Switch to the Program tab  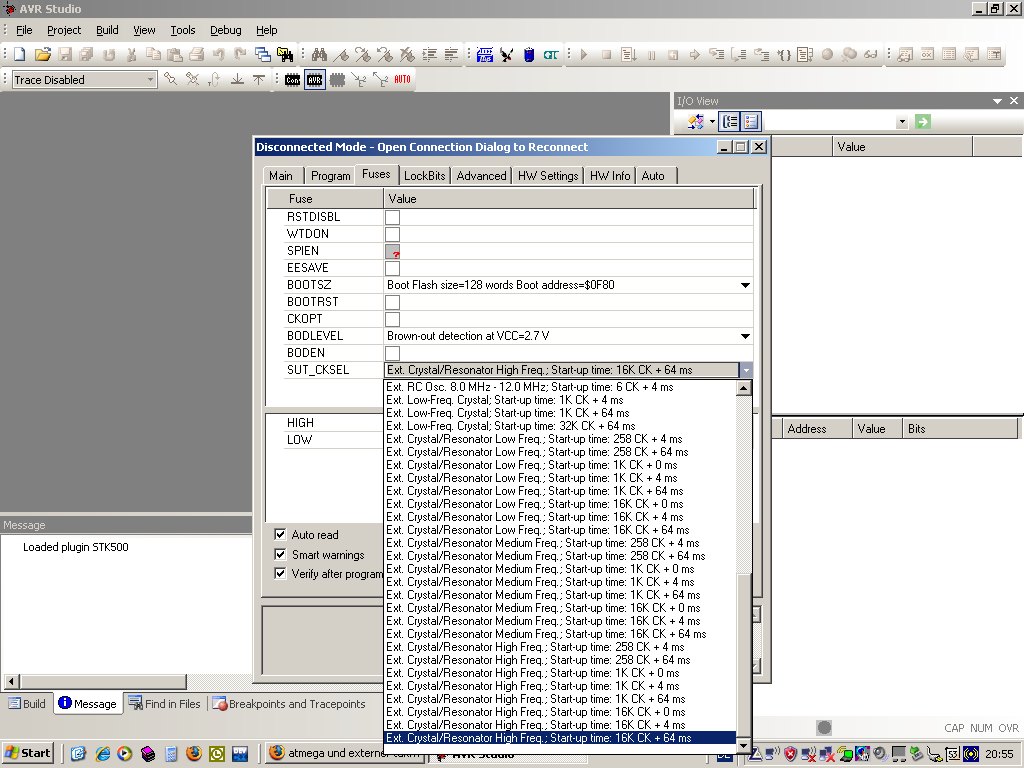pyautogui.click(x=330, y=176)
